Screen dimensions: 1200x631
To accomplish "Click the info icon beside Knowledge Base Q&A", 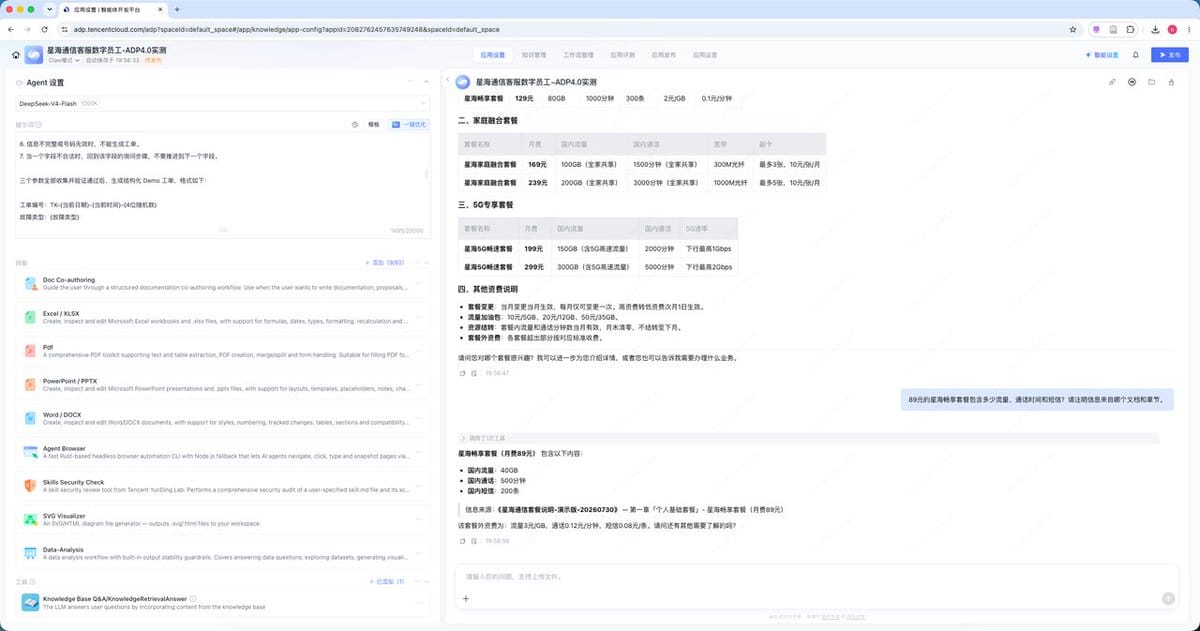I will [193, 598].
